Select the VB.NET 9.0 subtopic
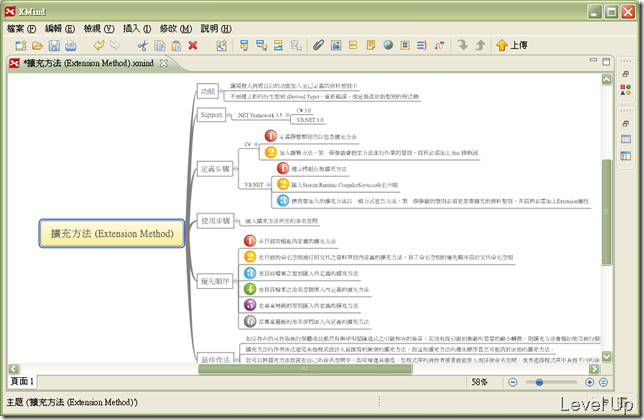The width and height of the screenshot is (644, 420). [310, 120]
